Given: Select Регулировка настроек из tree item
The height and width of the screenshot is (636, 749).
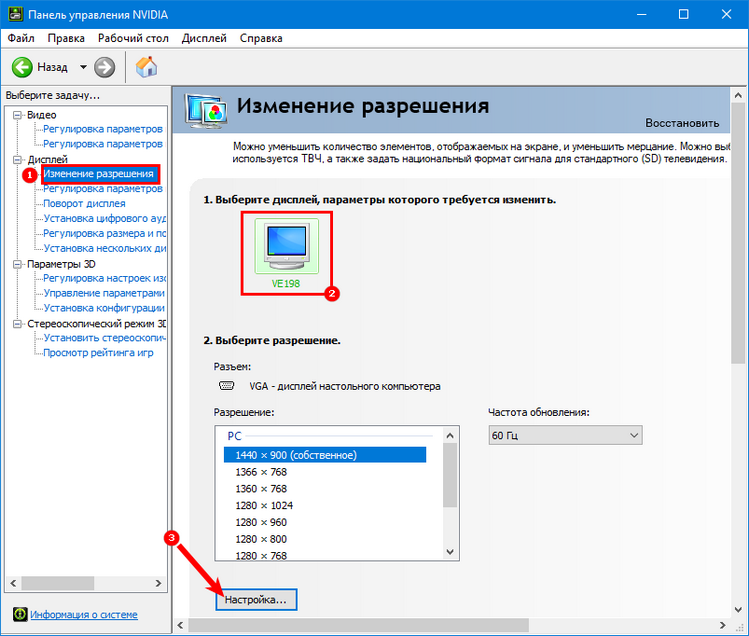Looking at the screenshot, I should click(104, 278).
